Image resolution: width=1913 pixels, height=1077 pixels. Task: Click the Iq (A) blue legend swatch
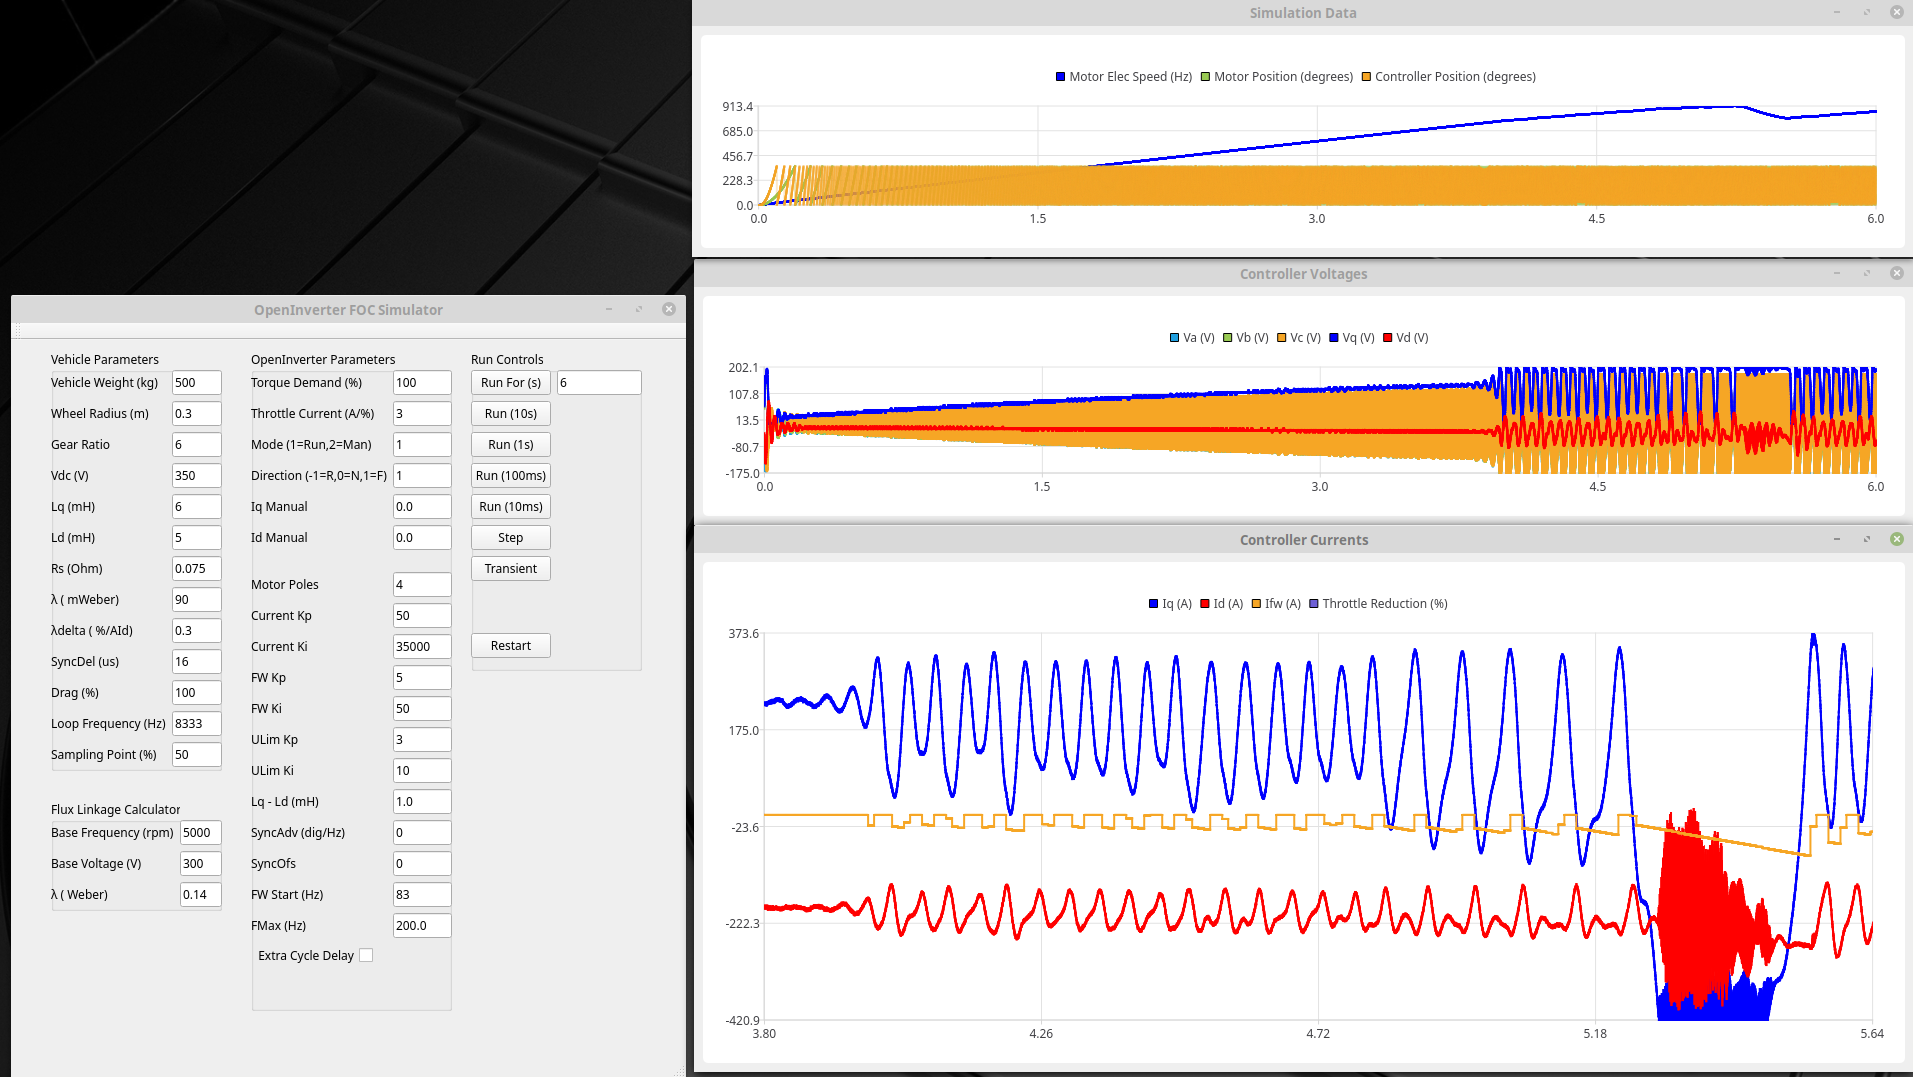click(1153, 604)
